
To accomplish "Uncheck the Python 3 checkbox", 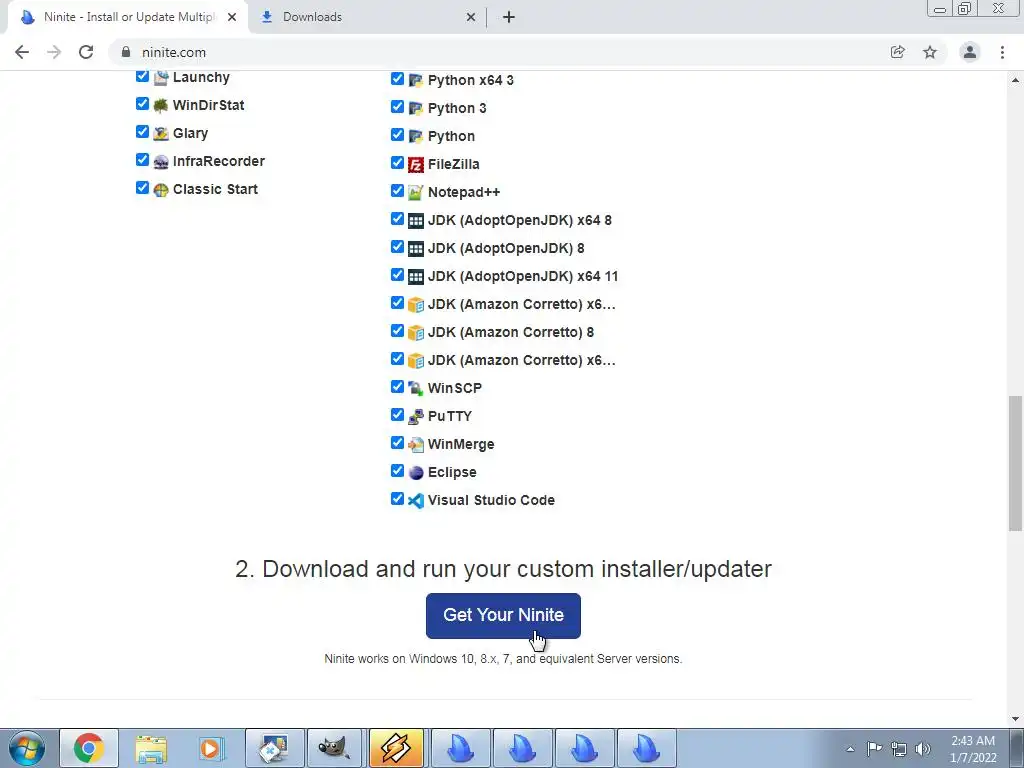I will tap(397, 106).
